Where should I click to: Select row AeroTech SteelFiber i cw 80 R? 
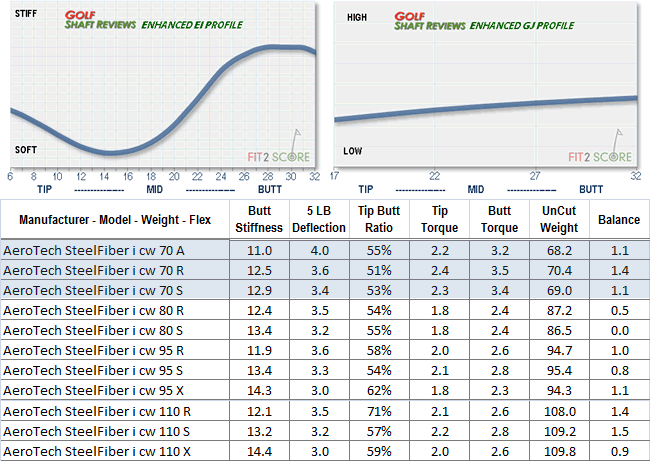coord(325,310)
